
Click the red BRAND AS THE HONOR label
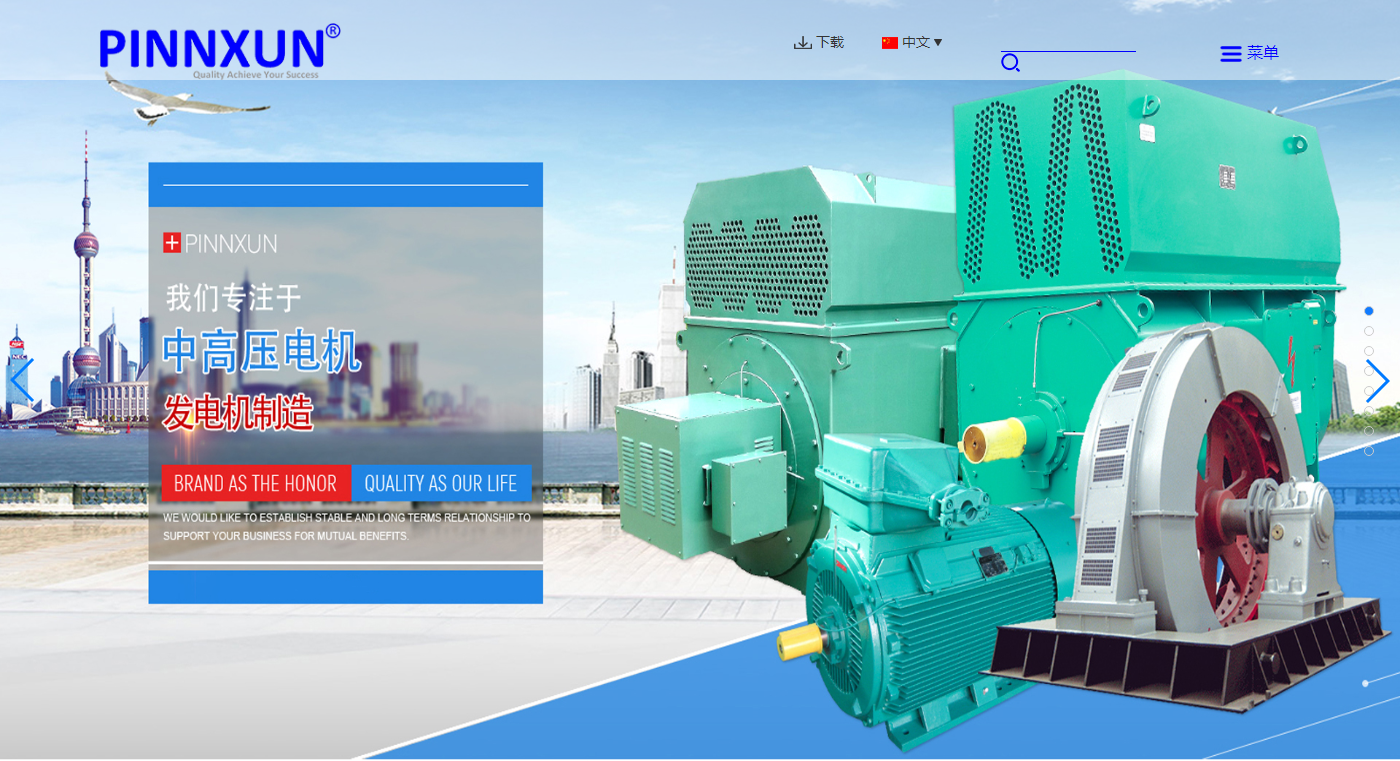coord(255,483)
